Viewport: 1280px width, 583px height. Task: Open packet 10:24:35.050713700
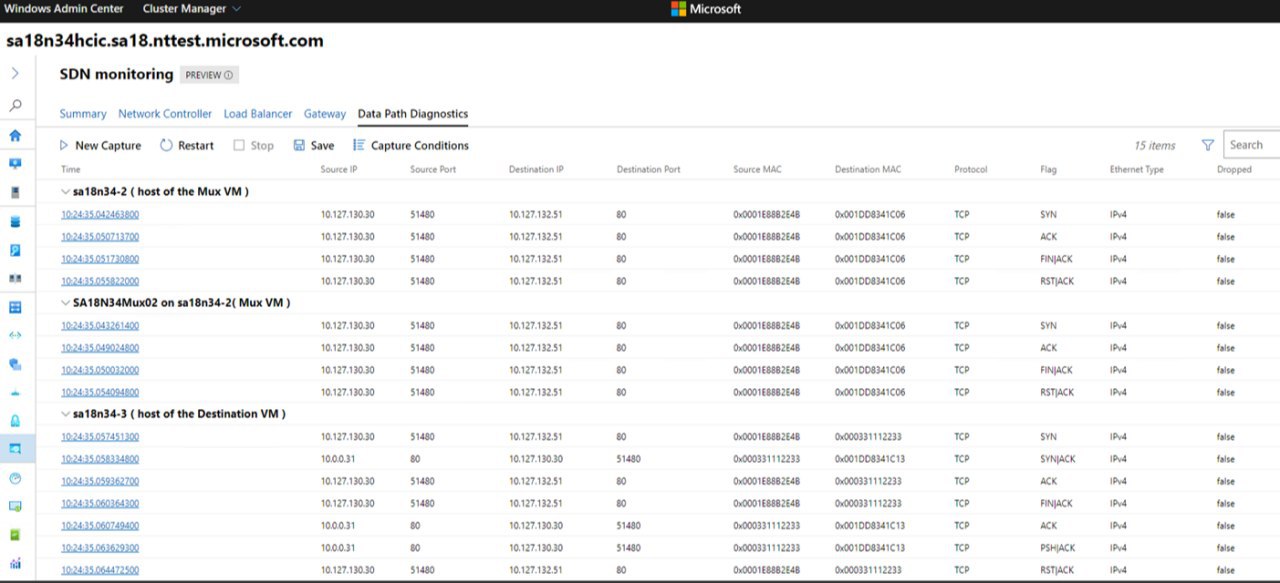[100, 237]
